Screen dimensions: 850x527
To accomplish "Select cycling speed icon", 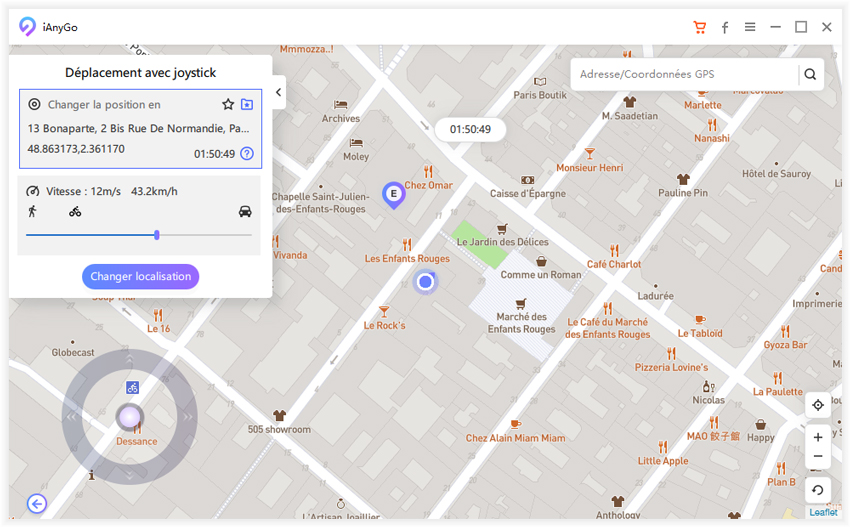I will click(x=75, y=211).
